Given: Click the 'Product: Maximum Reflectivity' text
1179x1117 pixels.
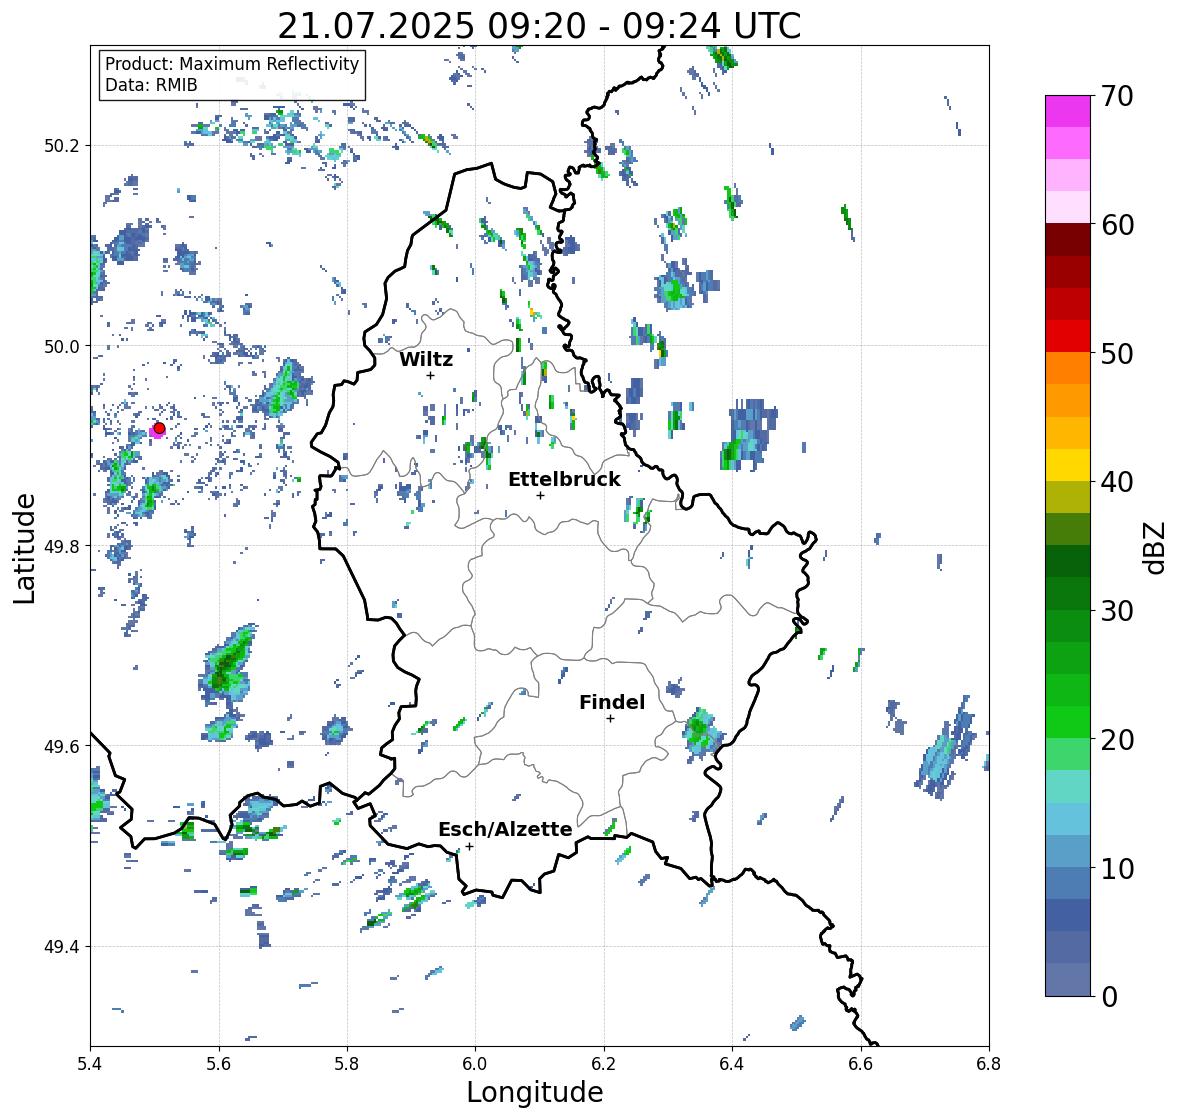Looking at the screenshot, I should click(232, 64).
